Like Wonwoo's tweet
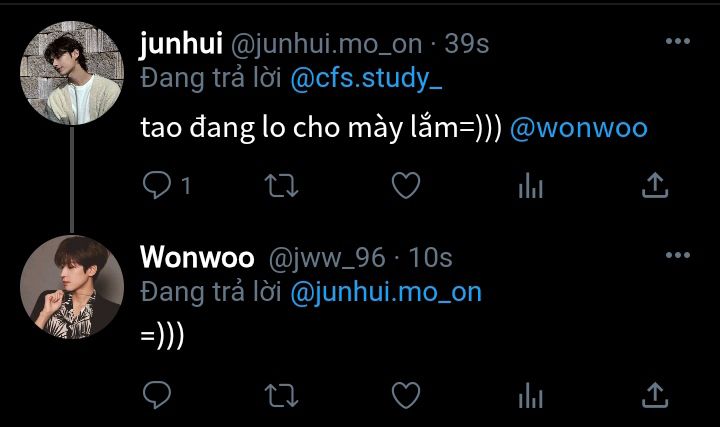Image resolution: width=720 pixels, height=427 pixels. (x=406, y=395)
